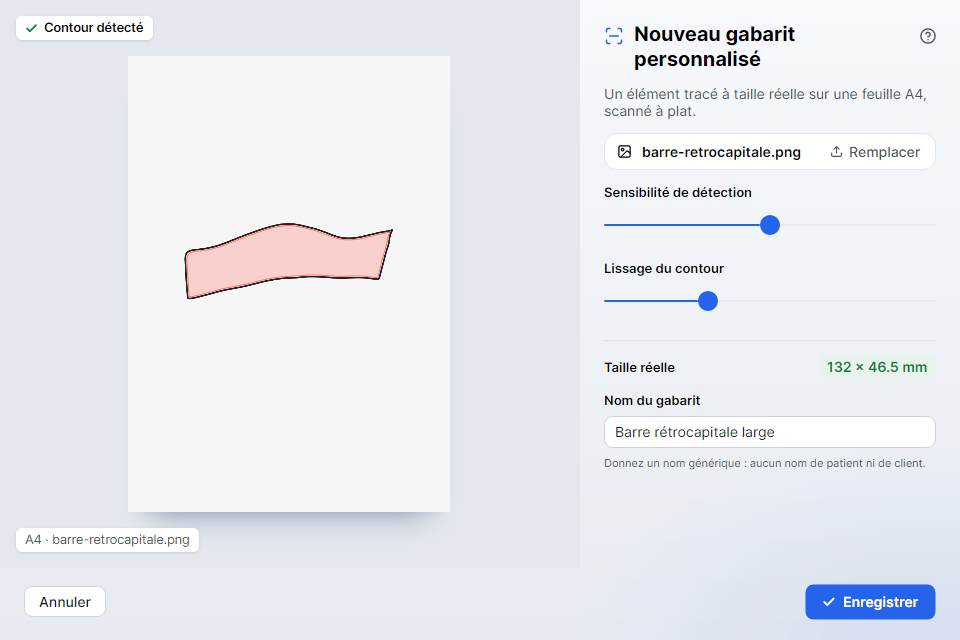The image size is (960, 640).
Task: Adjust the Sensibilité de détection slider handle
Action: 770,225
